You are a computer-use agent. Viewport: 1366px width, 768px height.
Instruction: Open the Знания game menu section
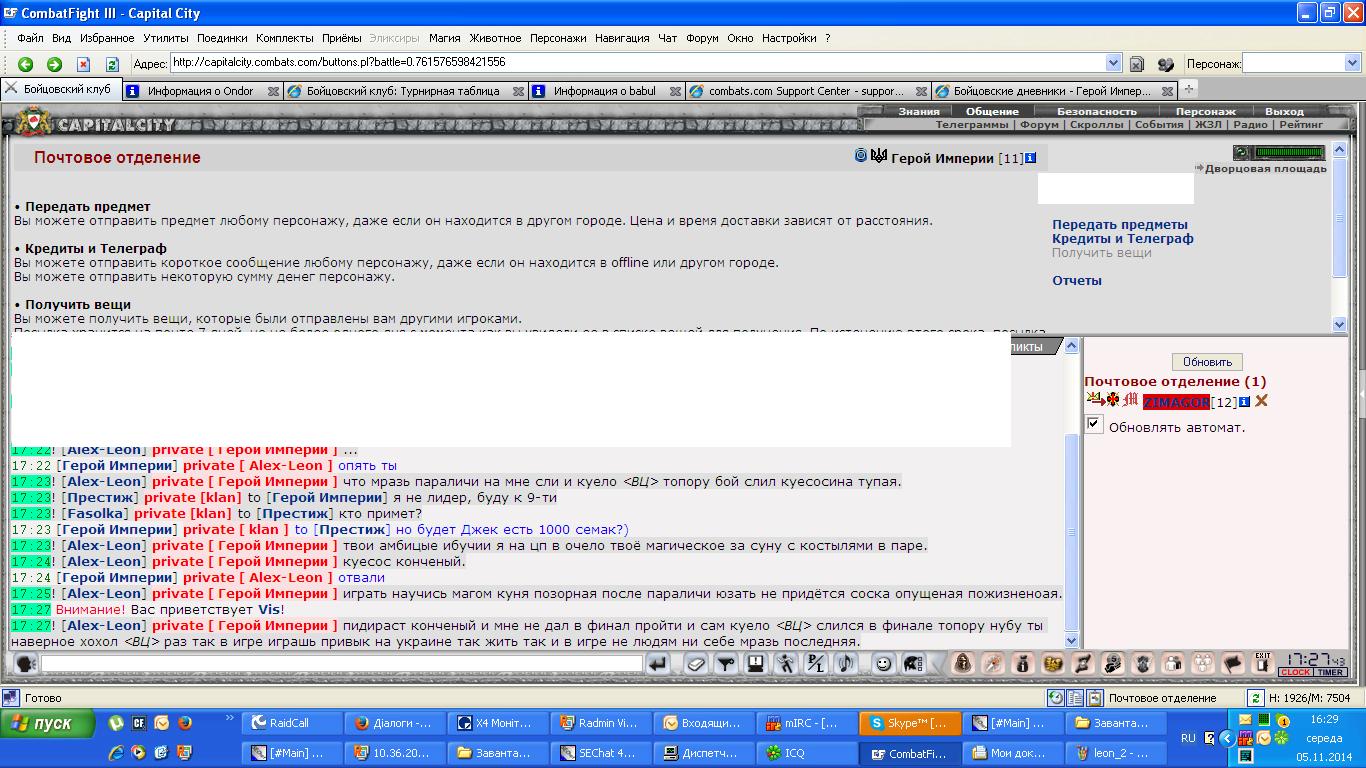coord(918,111)
